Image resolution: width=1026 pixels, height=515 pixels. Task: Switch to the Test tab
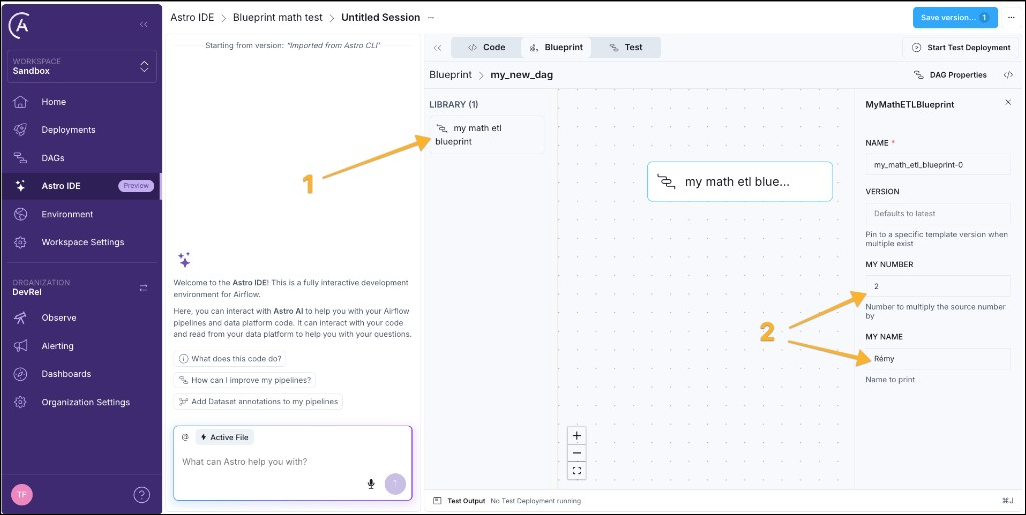point(626,47)
